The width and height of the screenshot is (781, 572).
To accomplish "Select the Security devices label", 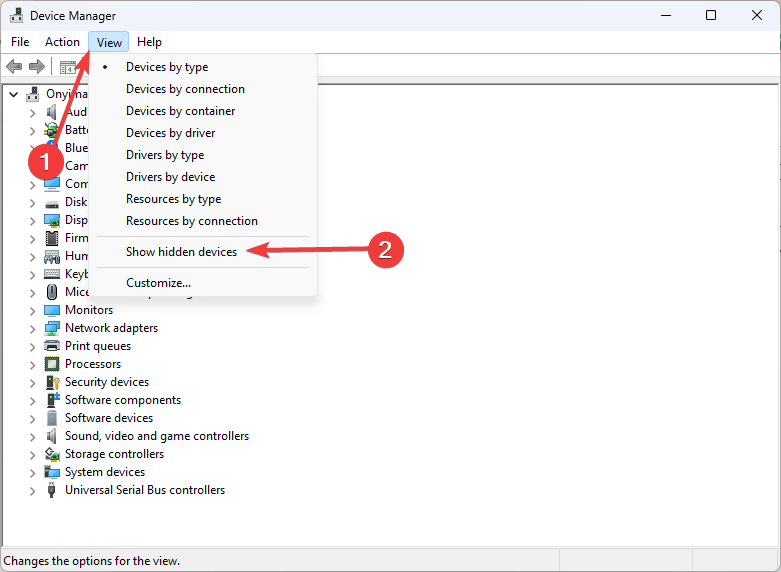I will click(107, 382).
